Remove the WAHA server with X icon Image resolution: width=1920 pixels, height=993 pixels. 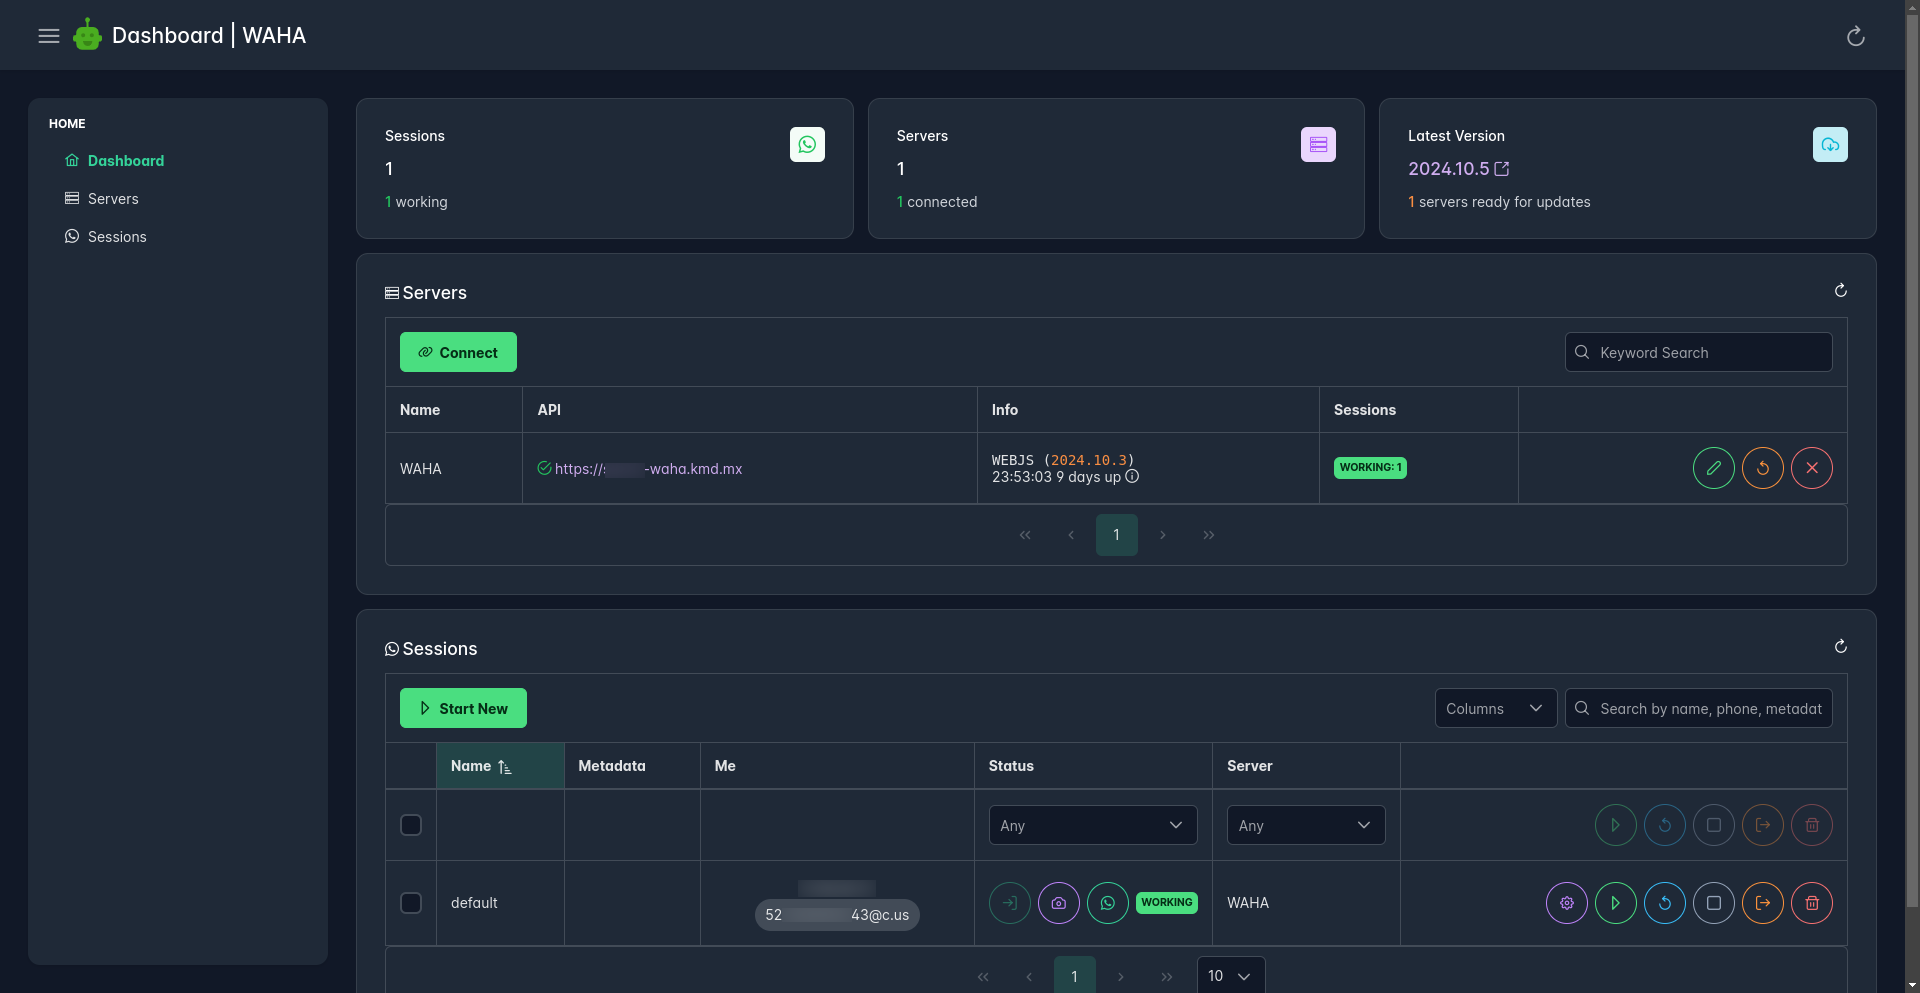1811,468
